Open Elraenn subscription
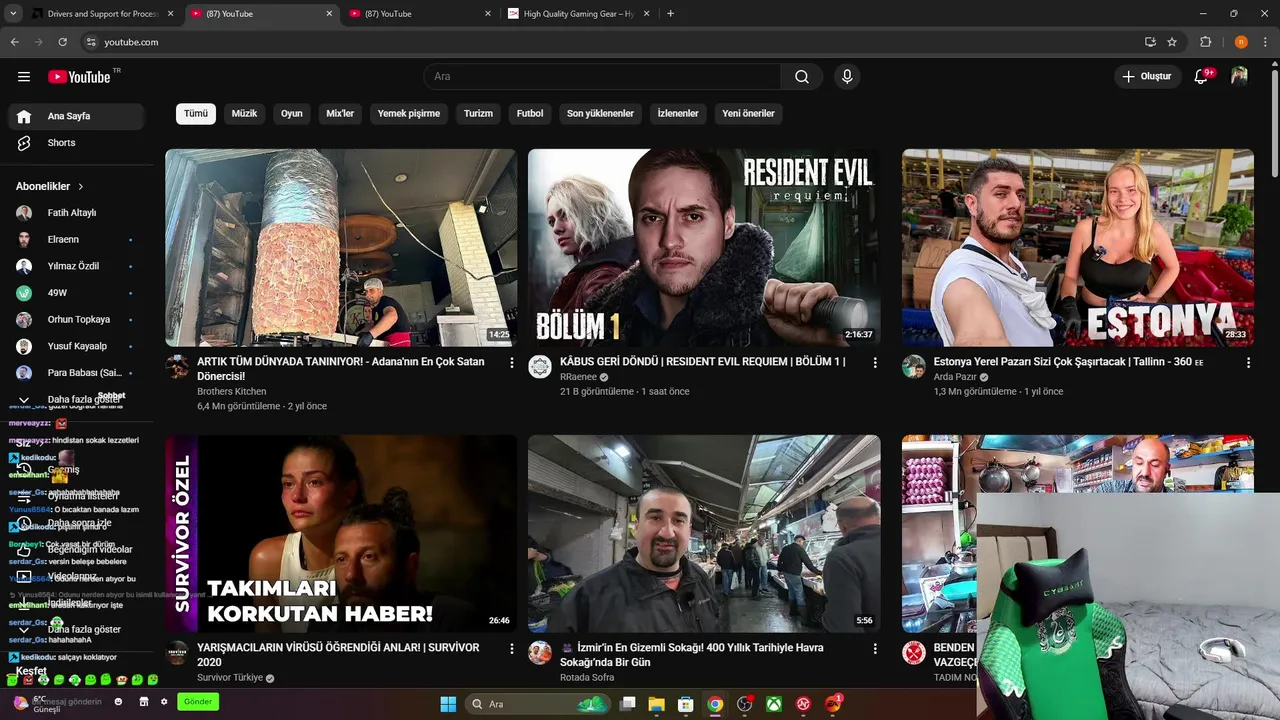This screenshot has width=1280, height=720. [x=76, y=240]
